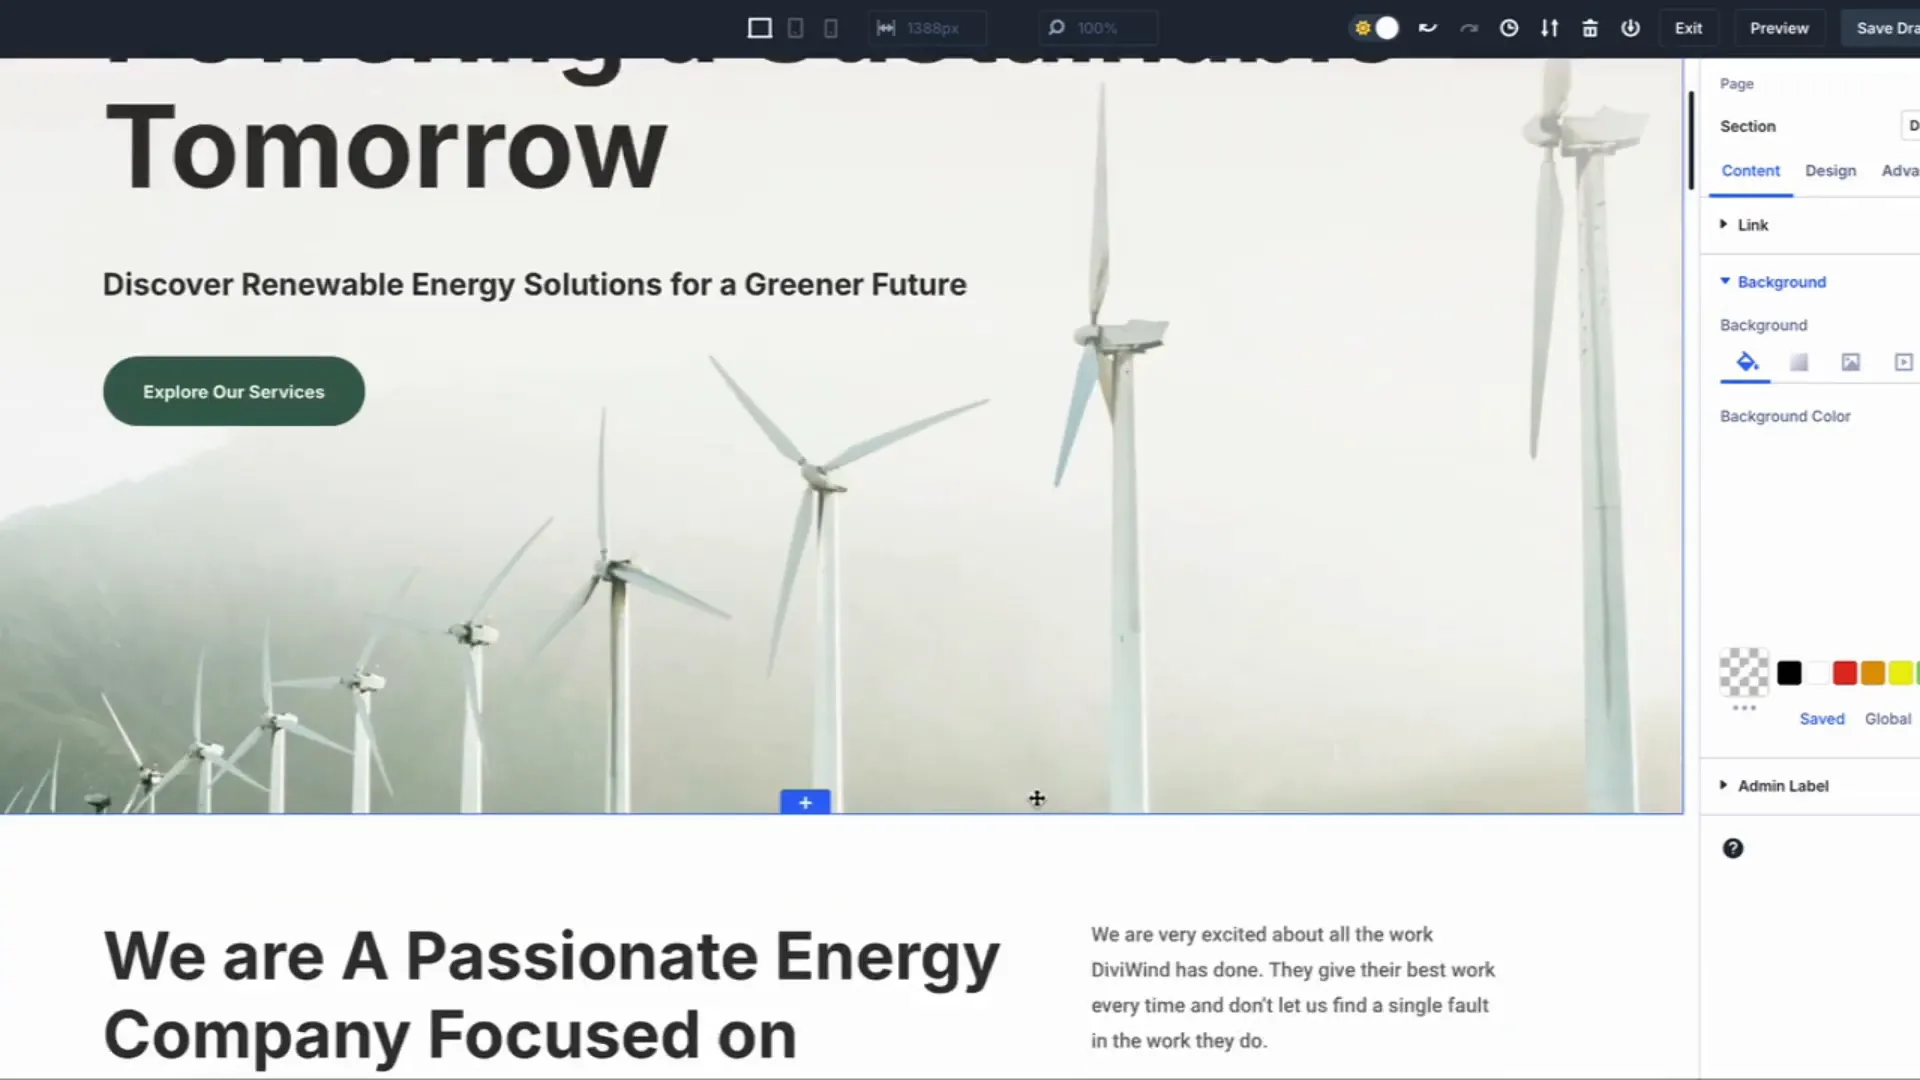1920x1080 pixels.
Task: Switch to phone view icon
Action: [830, 28]
